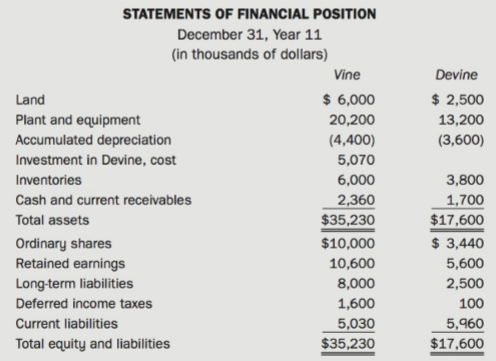Screen dimensions: 496x361
Task: Click Vine's retained earnings value 10,600
Action: [352, 264]
